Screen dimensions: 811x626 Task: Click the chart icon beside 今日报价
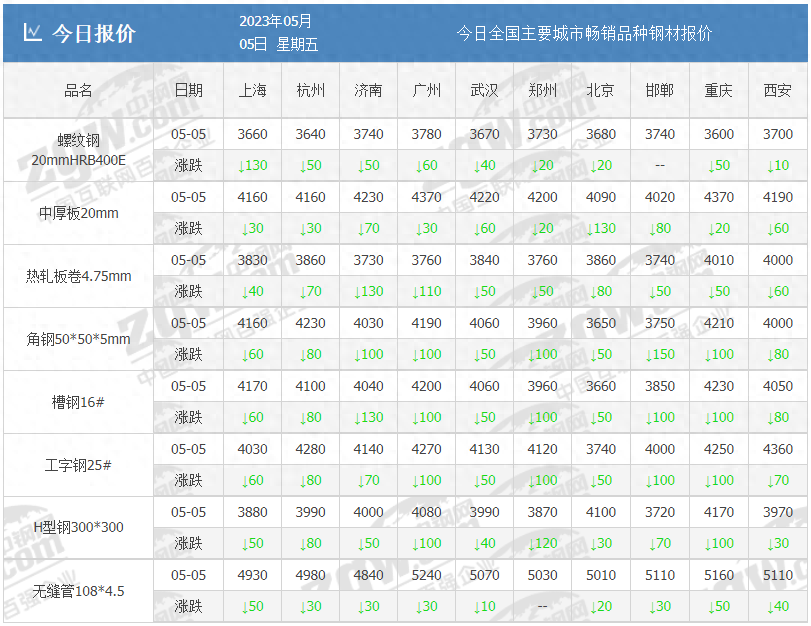coord(34,31)
